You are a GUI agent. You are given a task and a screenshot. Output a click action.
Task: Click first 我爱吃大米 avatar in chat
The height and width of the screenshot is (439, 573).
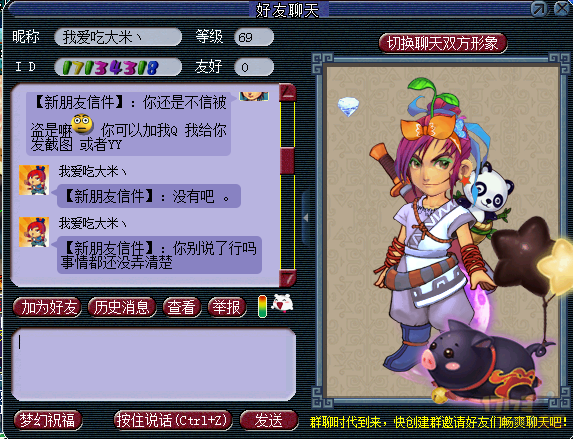coord(34,180)
